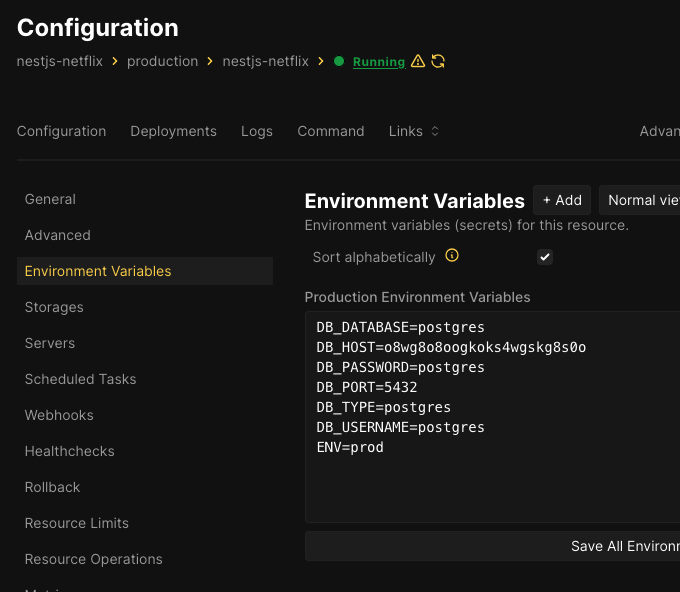Viewport: 680px width, 592px height.
Task: Click the + Add variable button
Action: click(x=562, y=200)
